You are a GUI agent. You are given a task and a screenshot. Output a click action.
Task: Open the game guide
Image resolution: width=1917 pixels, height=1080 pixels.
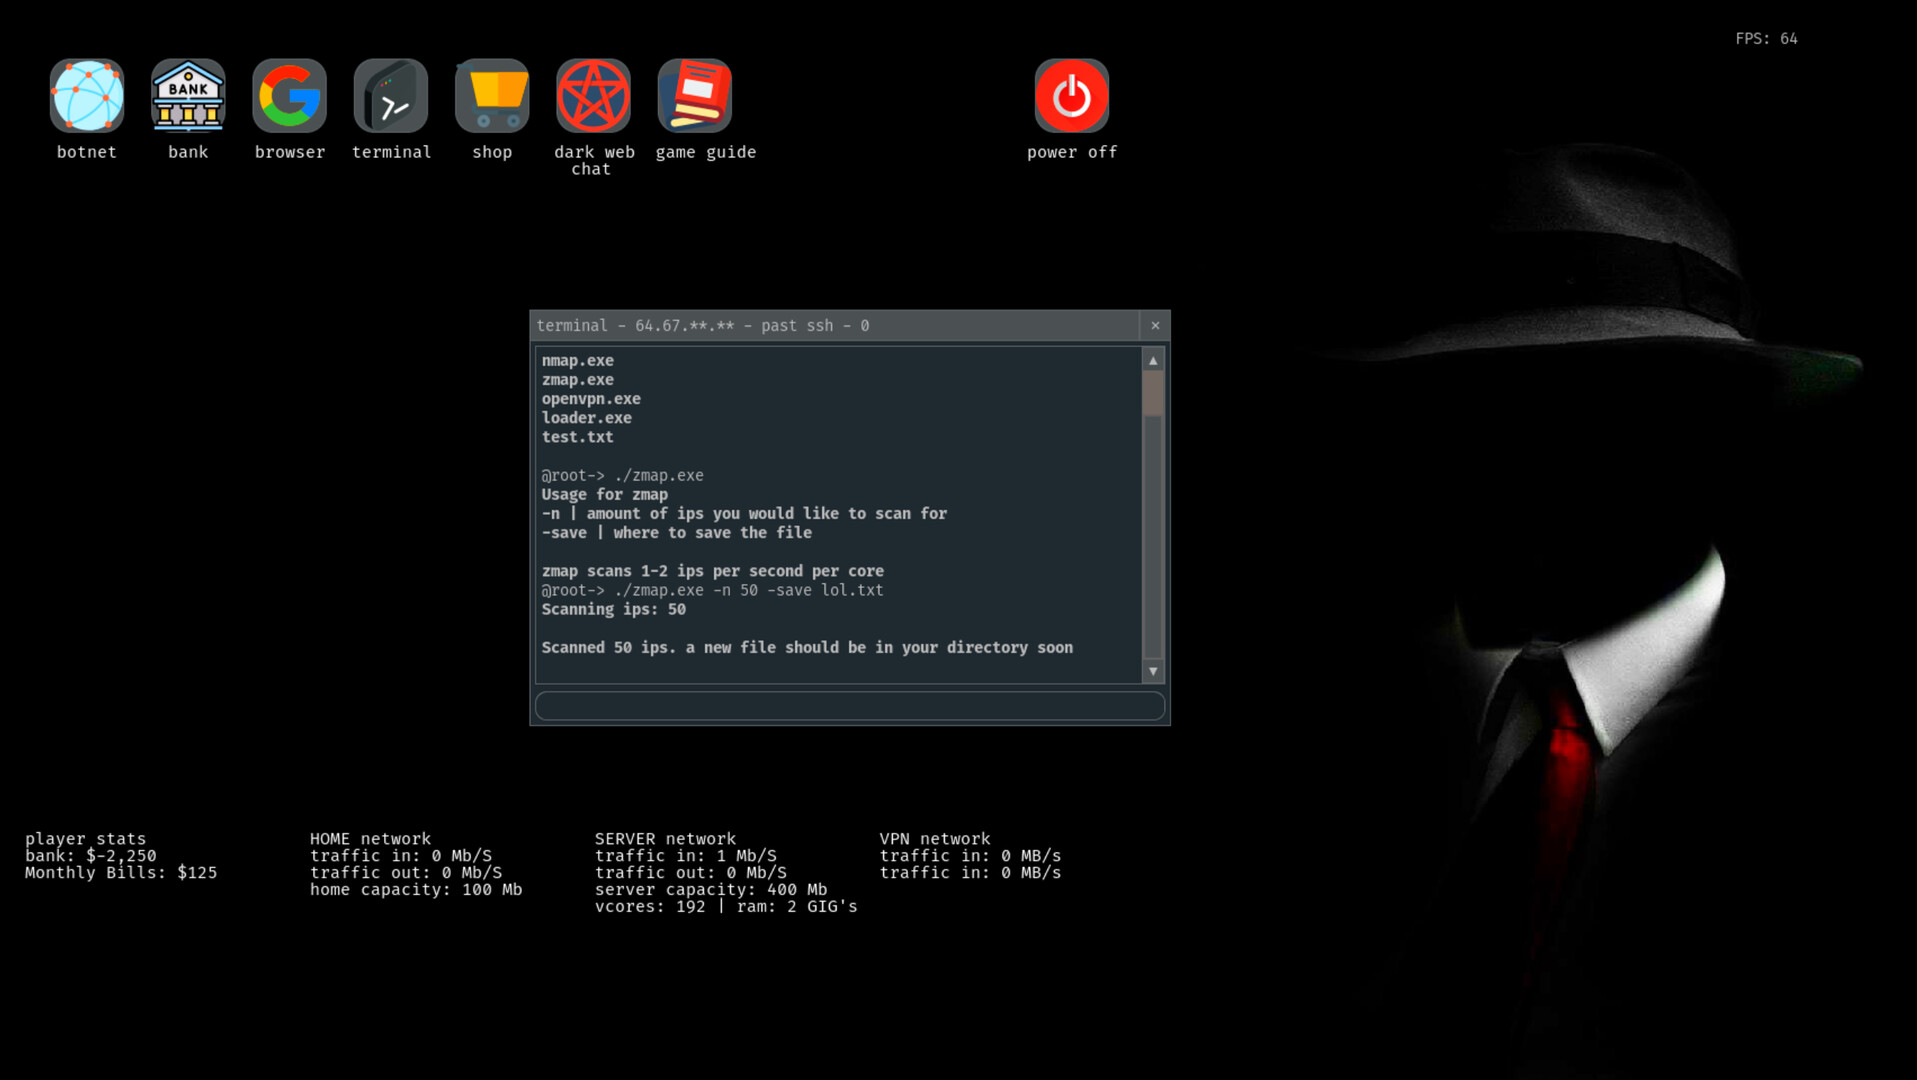[695, 96]
